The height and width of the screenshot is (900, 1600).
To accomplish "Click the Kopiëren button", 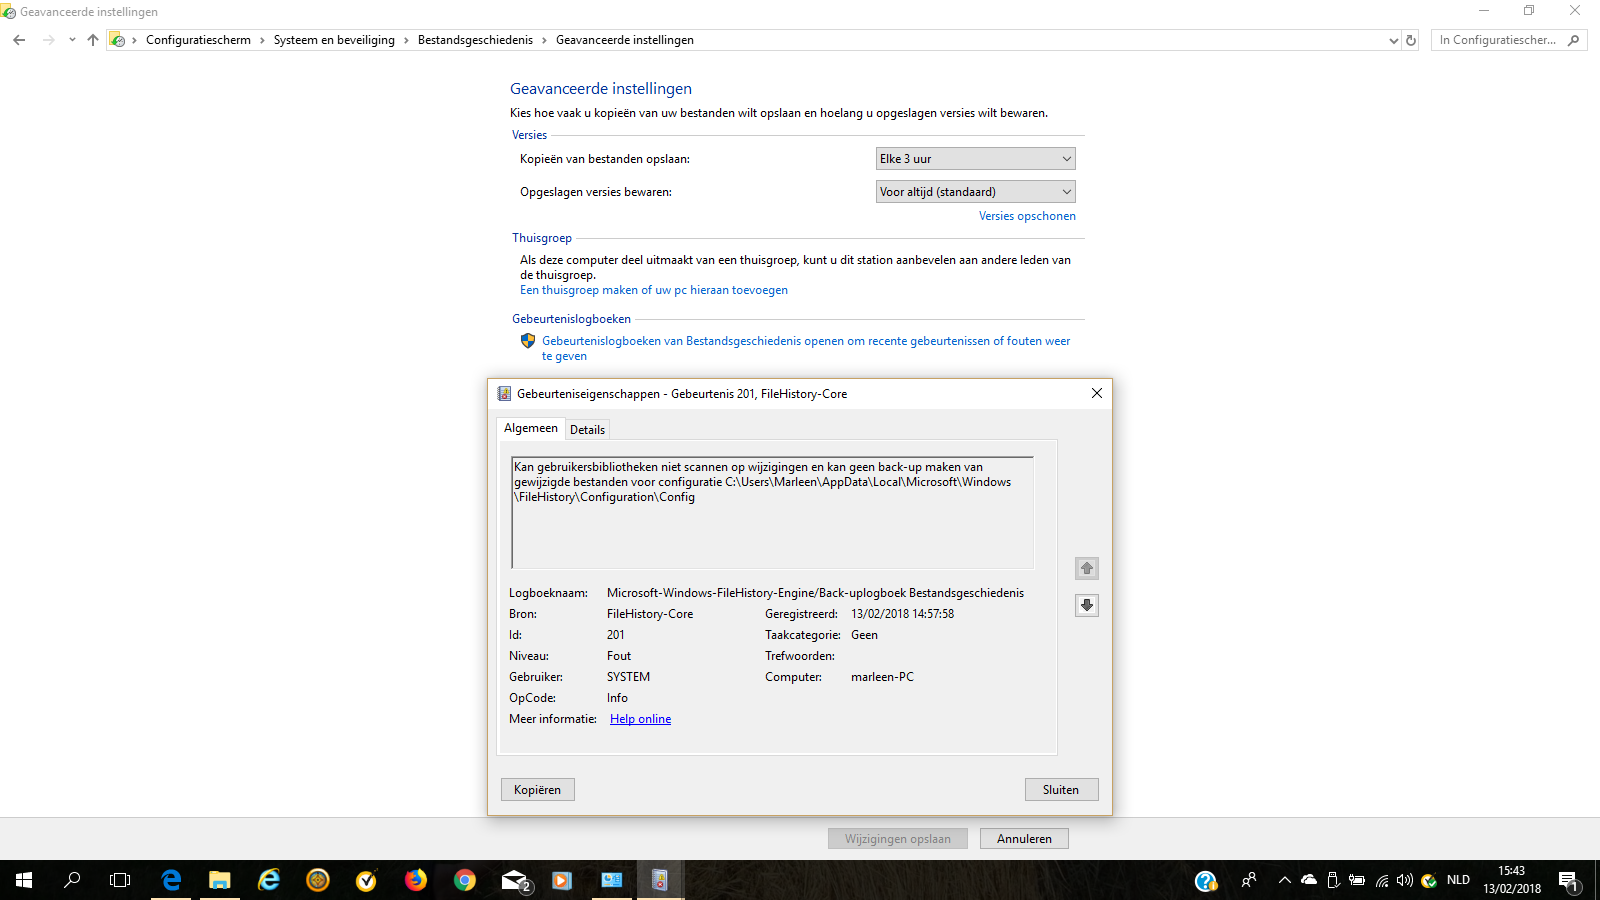I will 538,790.
